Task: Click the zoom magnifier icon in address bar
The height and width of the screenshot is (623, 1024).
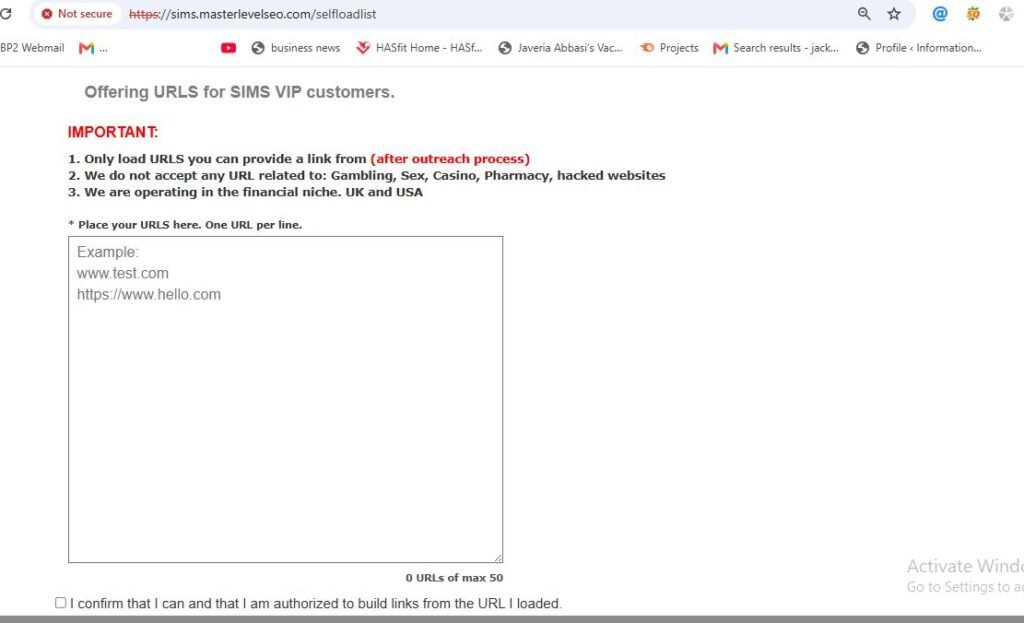Action: click(864, 14)
